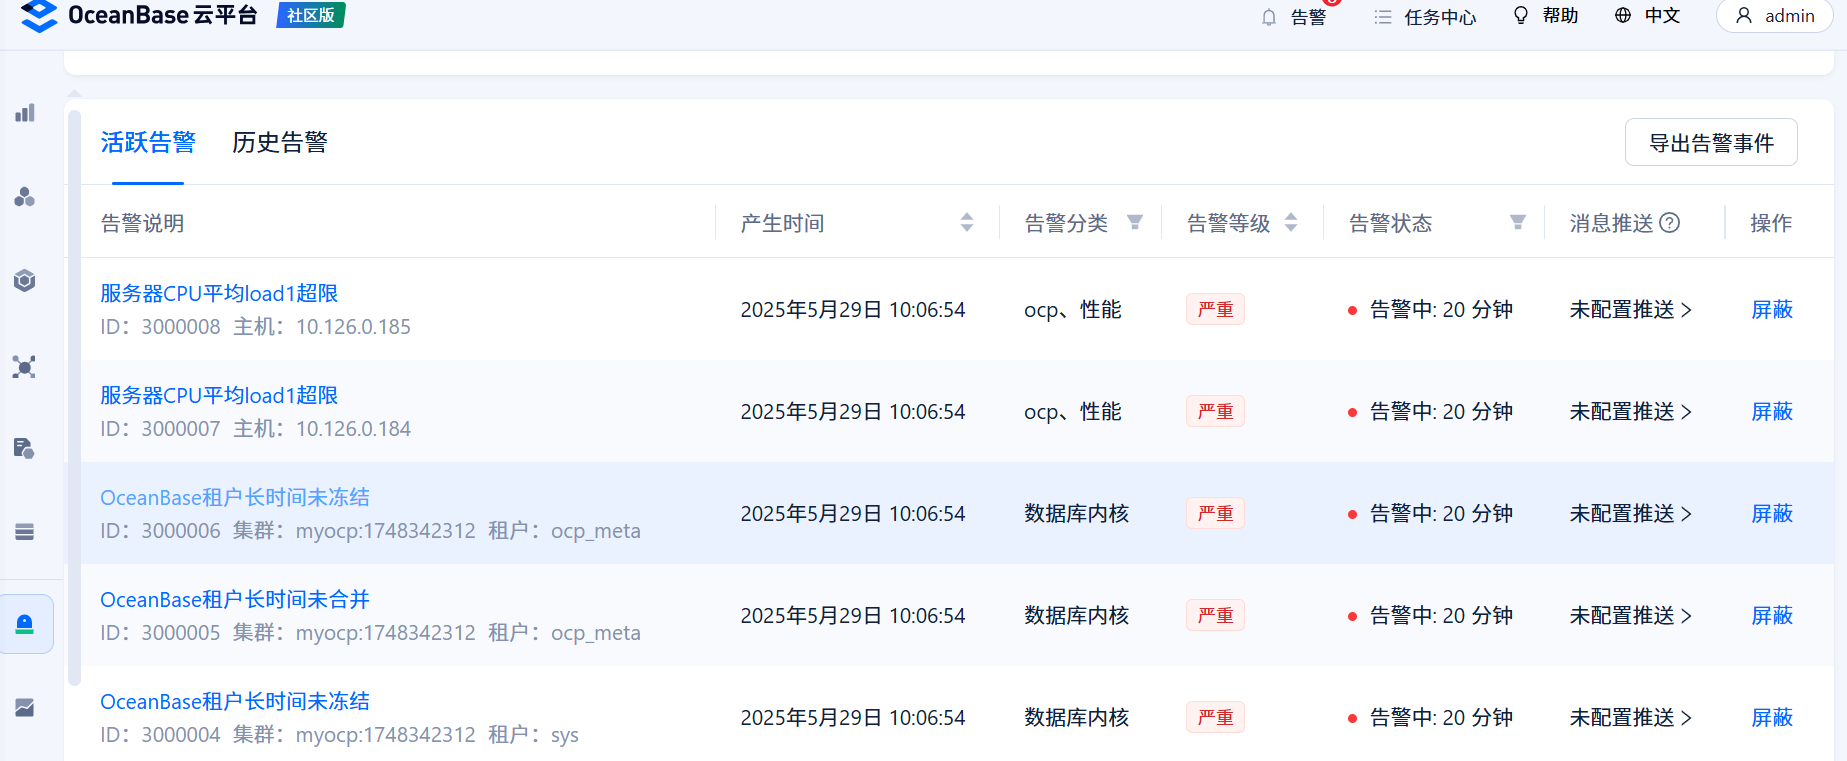Click 未配置推送 for alarm ID 3000006

[1631, 514]
